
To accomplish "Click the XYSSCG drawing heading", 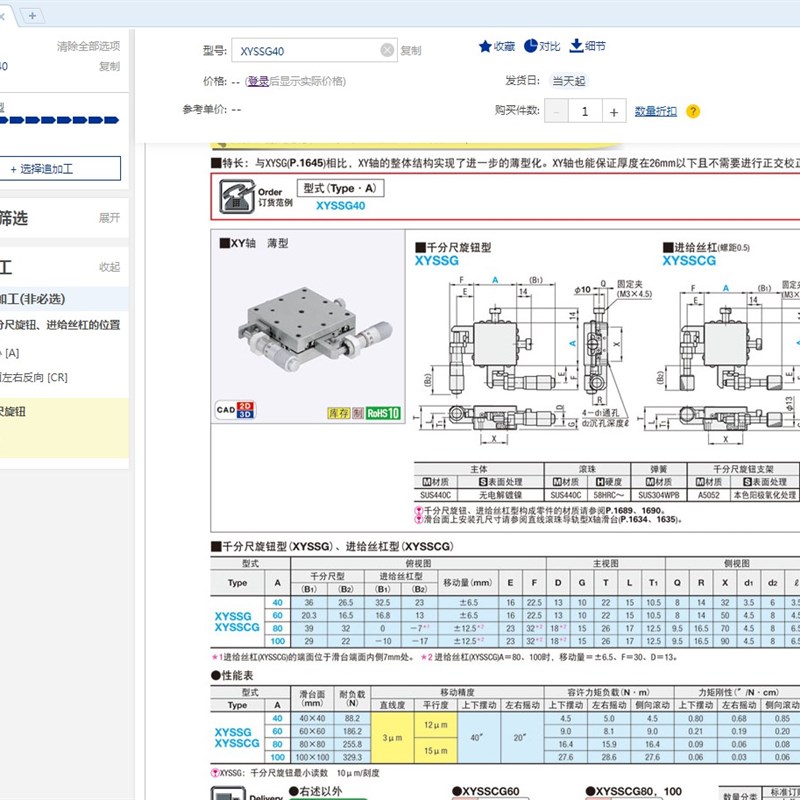I will tap(689, 261).
